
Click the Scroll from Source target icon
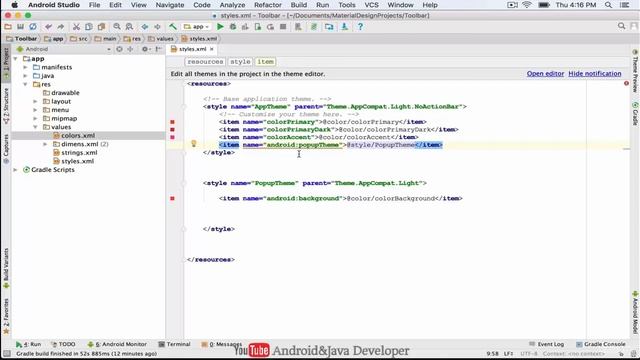pyautogui.click(x=119, y=49)
